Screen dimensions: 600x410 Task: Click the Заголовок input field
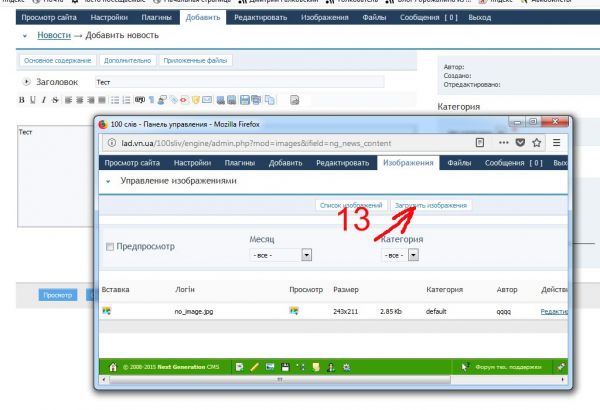point(240,82)
